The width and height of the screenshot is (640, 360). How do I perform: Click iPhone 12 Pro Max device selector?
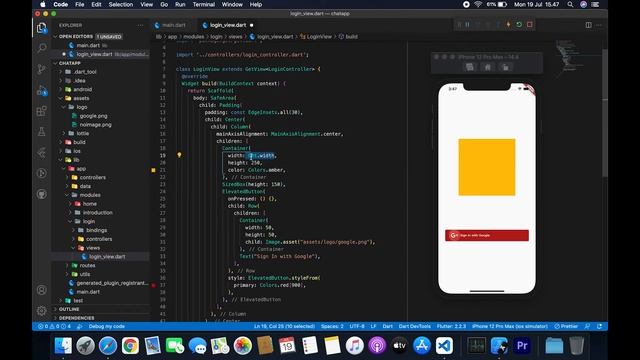pos(510,326)
